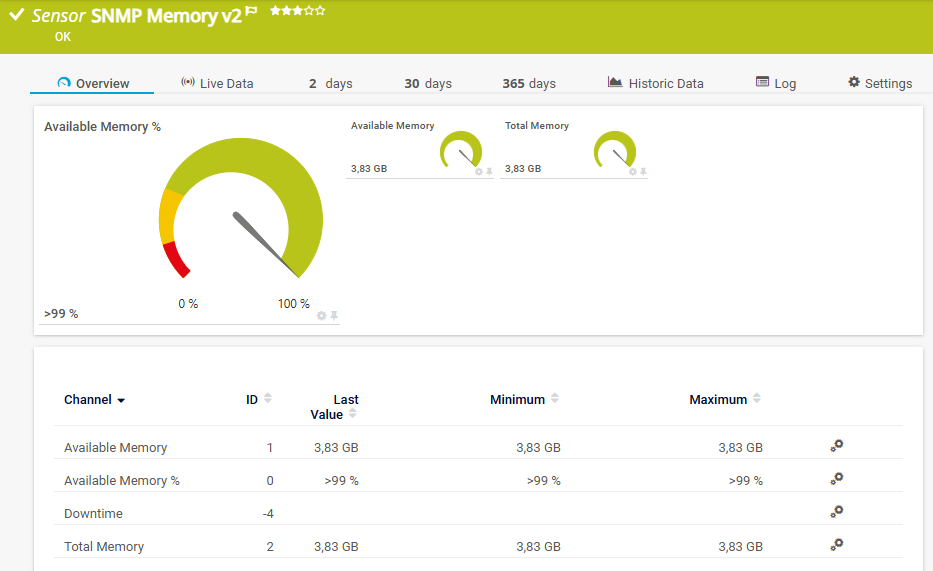Open the Settings tab
Image resolution: width=933 pixels, height=571 pixels.
click(880, 84)
